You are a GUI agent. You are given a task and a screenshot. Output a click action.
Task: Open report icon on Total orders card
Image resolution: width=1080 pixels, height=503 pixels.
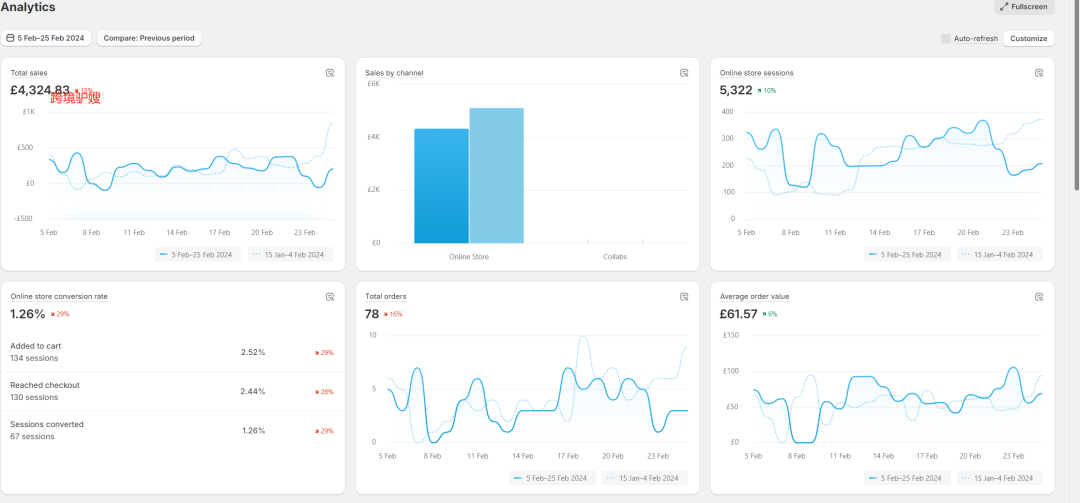(x=684, y=297)
